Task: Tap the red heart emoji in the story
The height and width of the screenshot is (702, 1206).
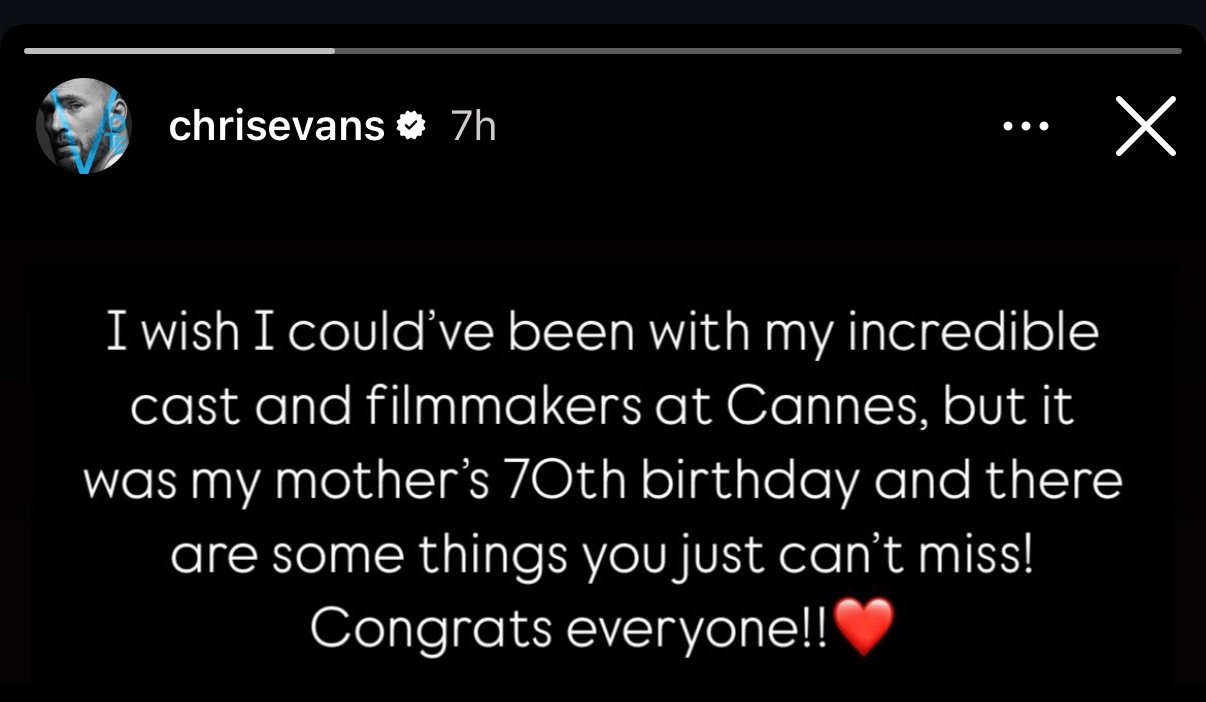Action: click(864, 628)
